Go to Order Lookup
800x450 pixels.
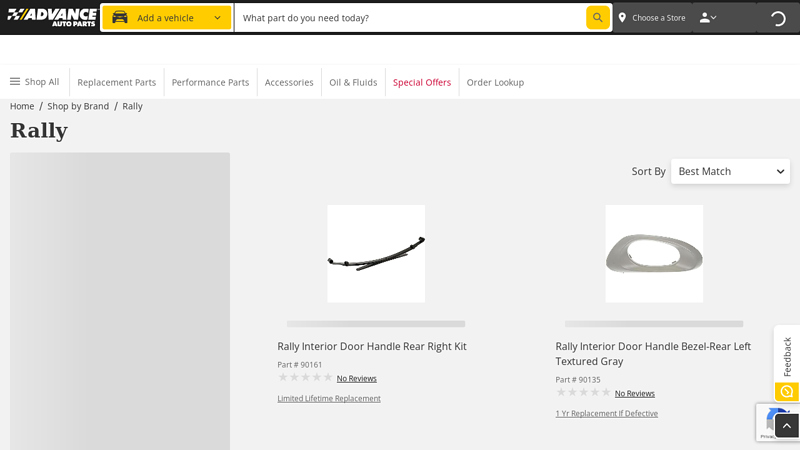[495, 82]
